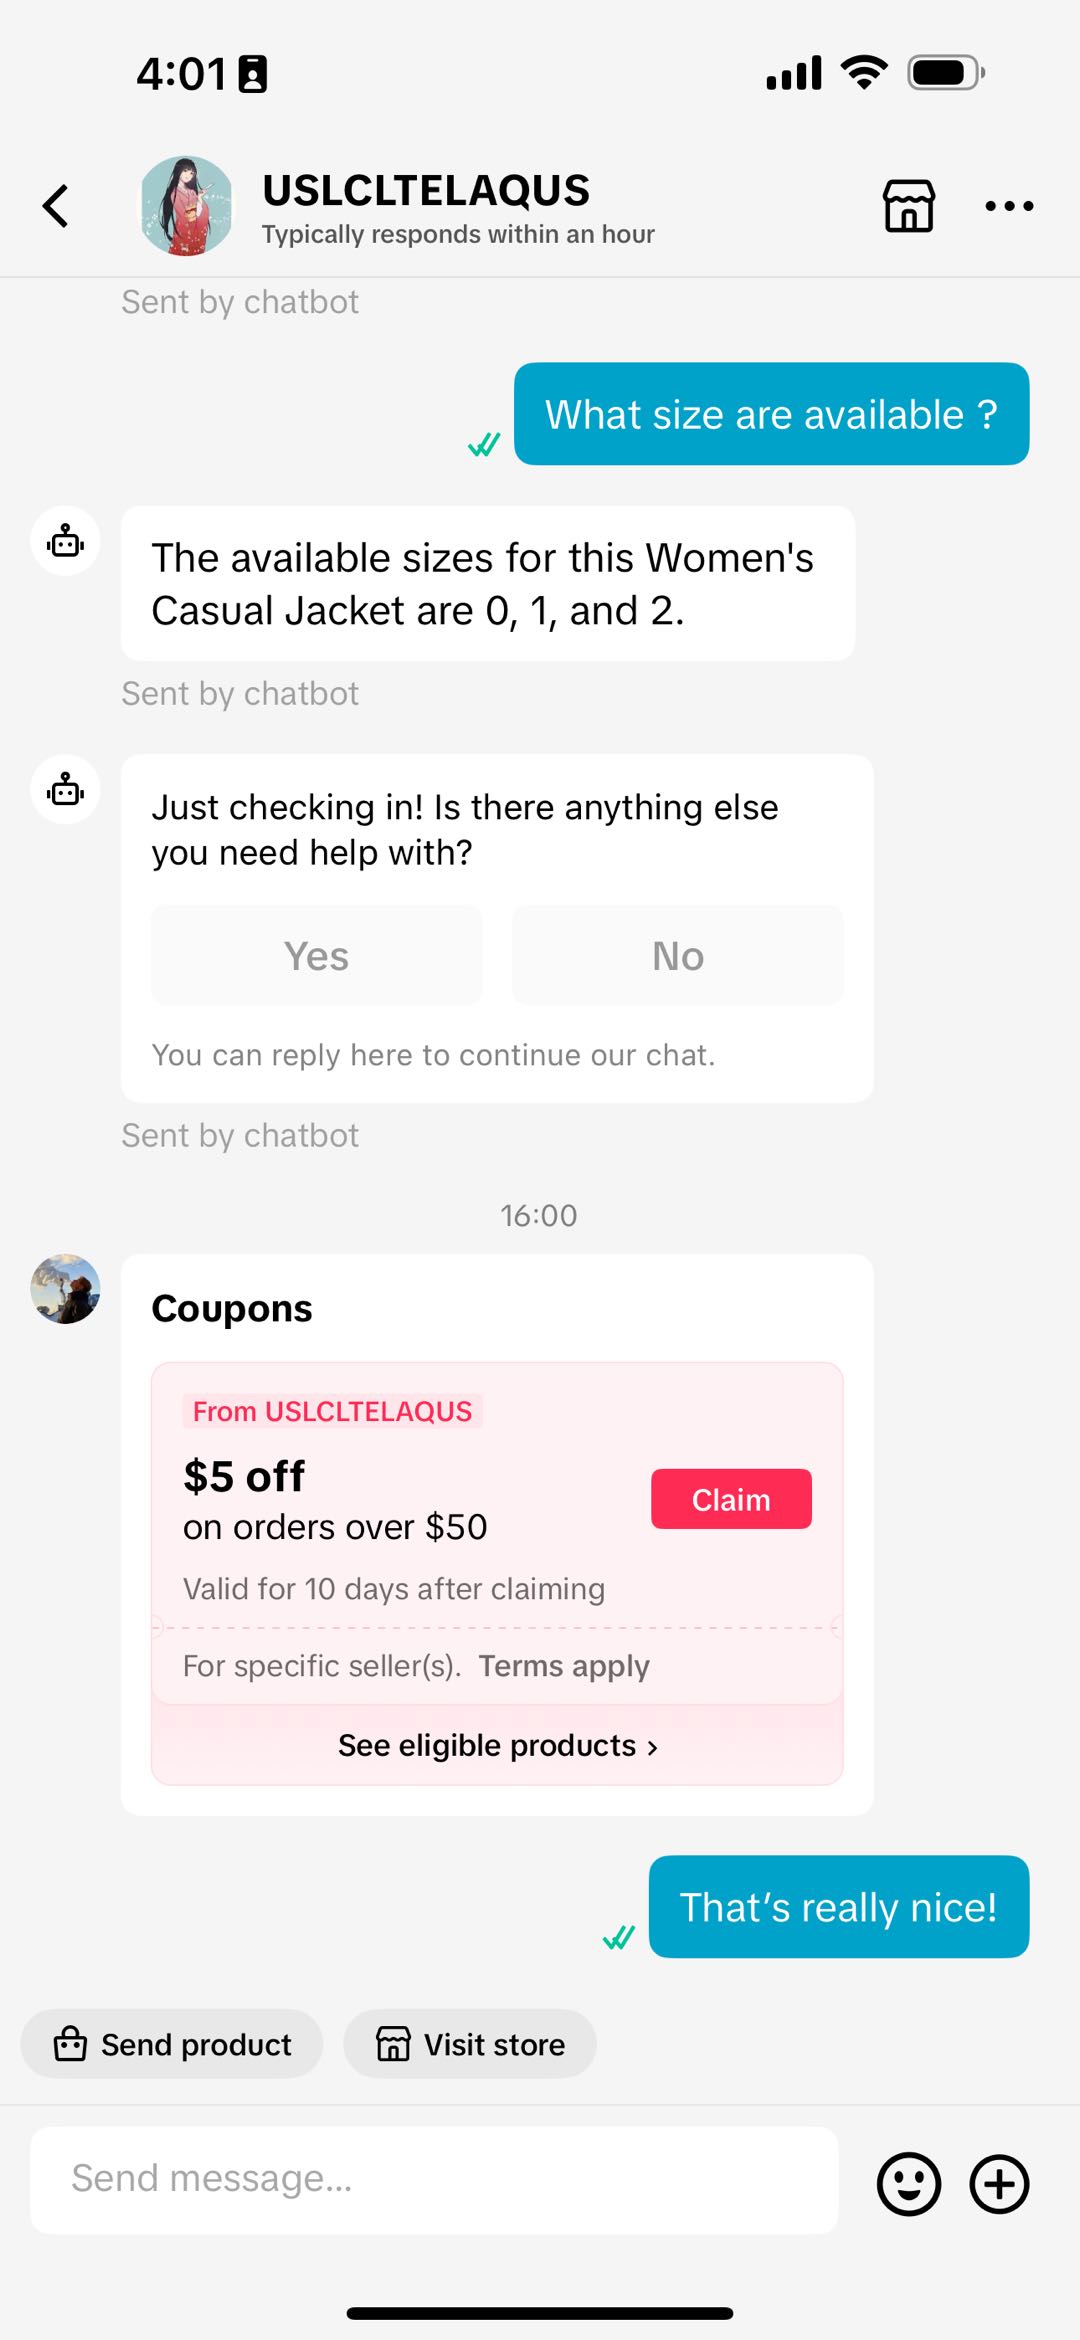Tap the 'What size are available ?' message bubble
Image resolution: width=1080 pixels, height=2340 pixels.
pos(771,414)
